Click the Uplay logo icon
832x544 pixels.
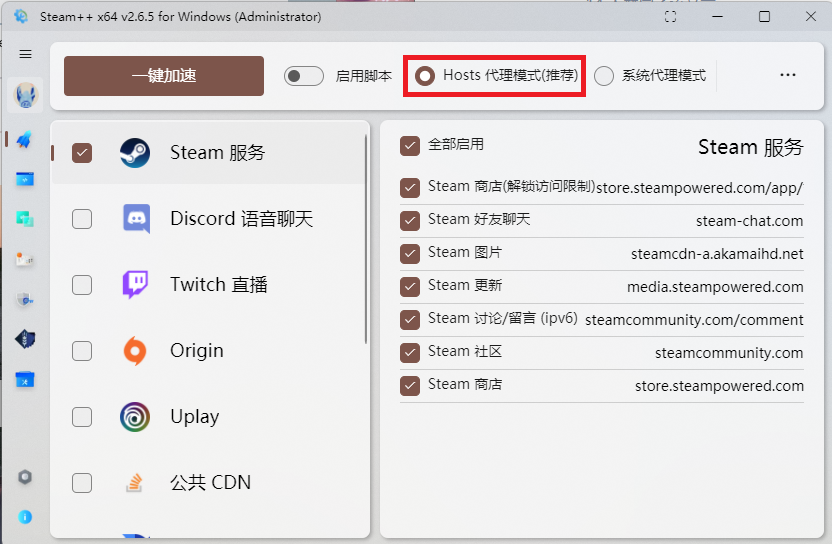click(135, 417)
